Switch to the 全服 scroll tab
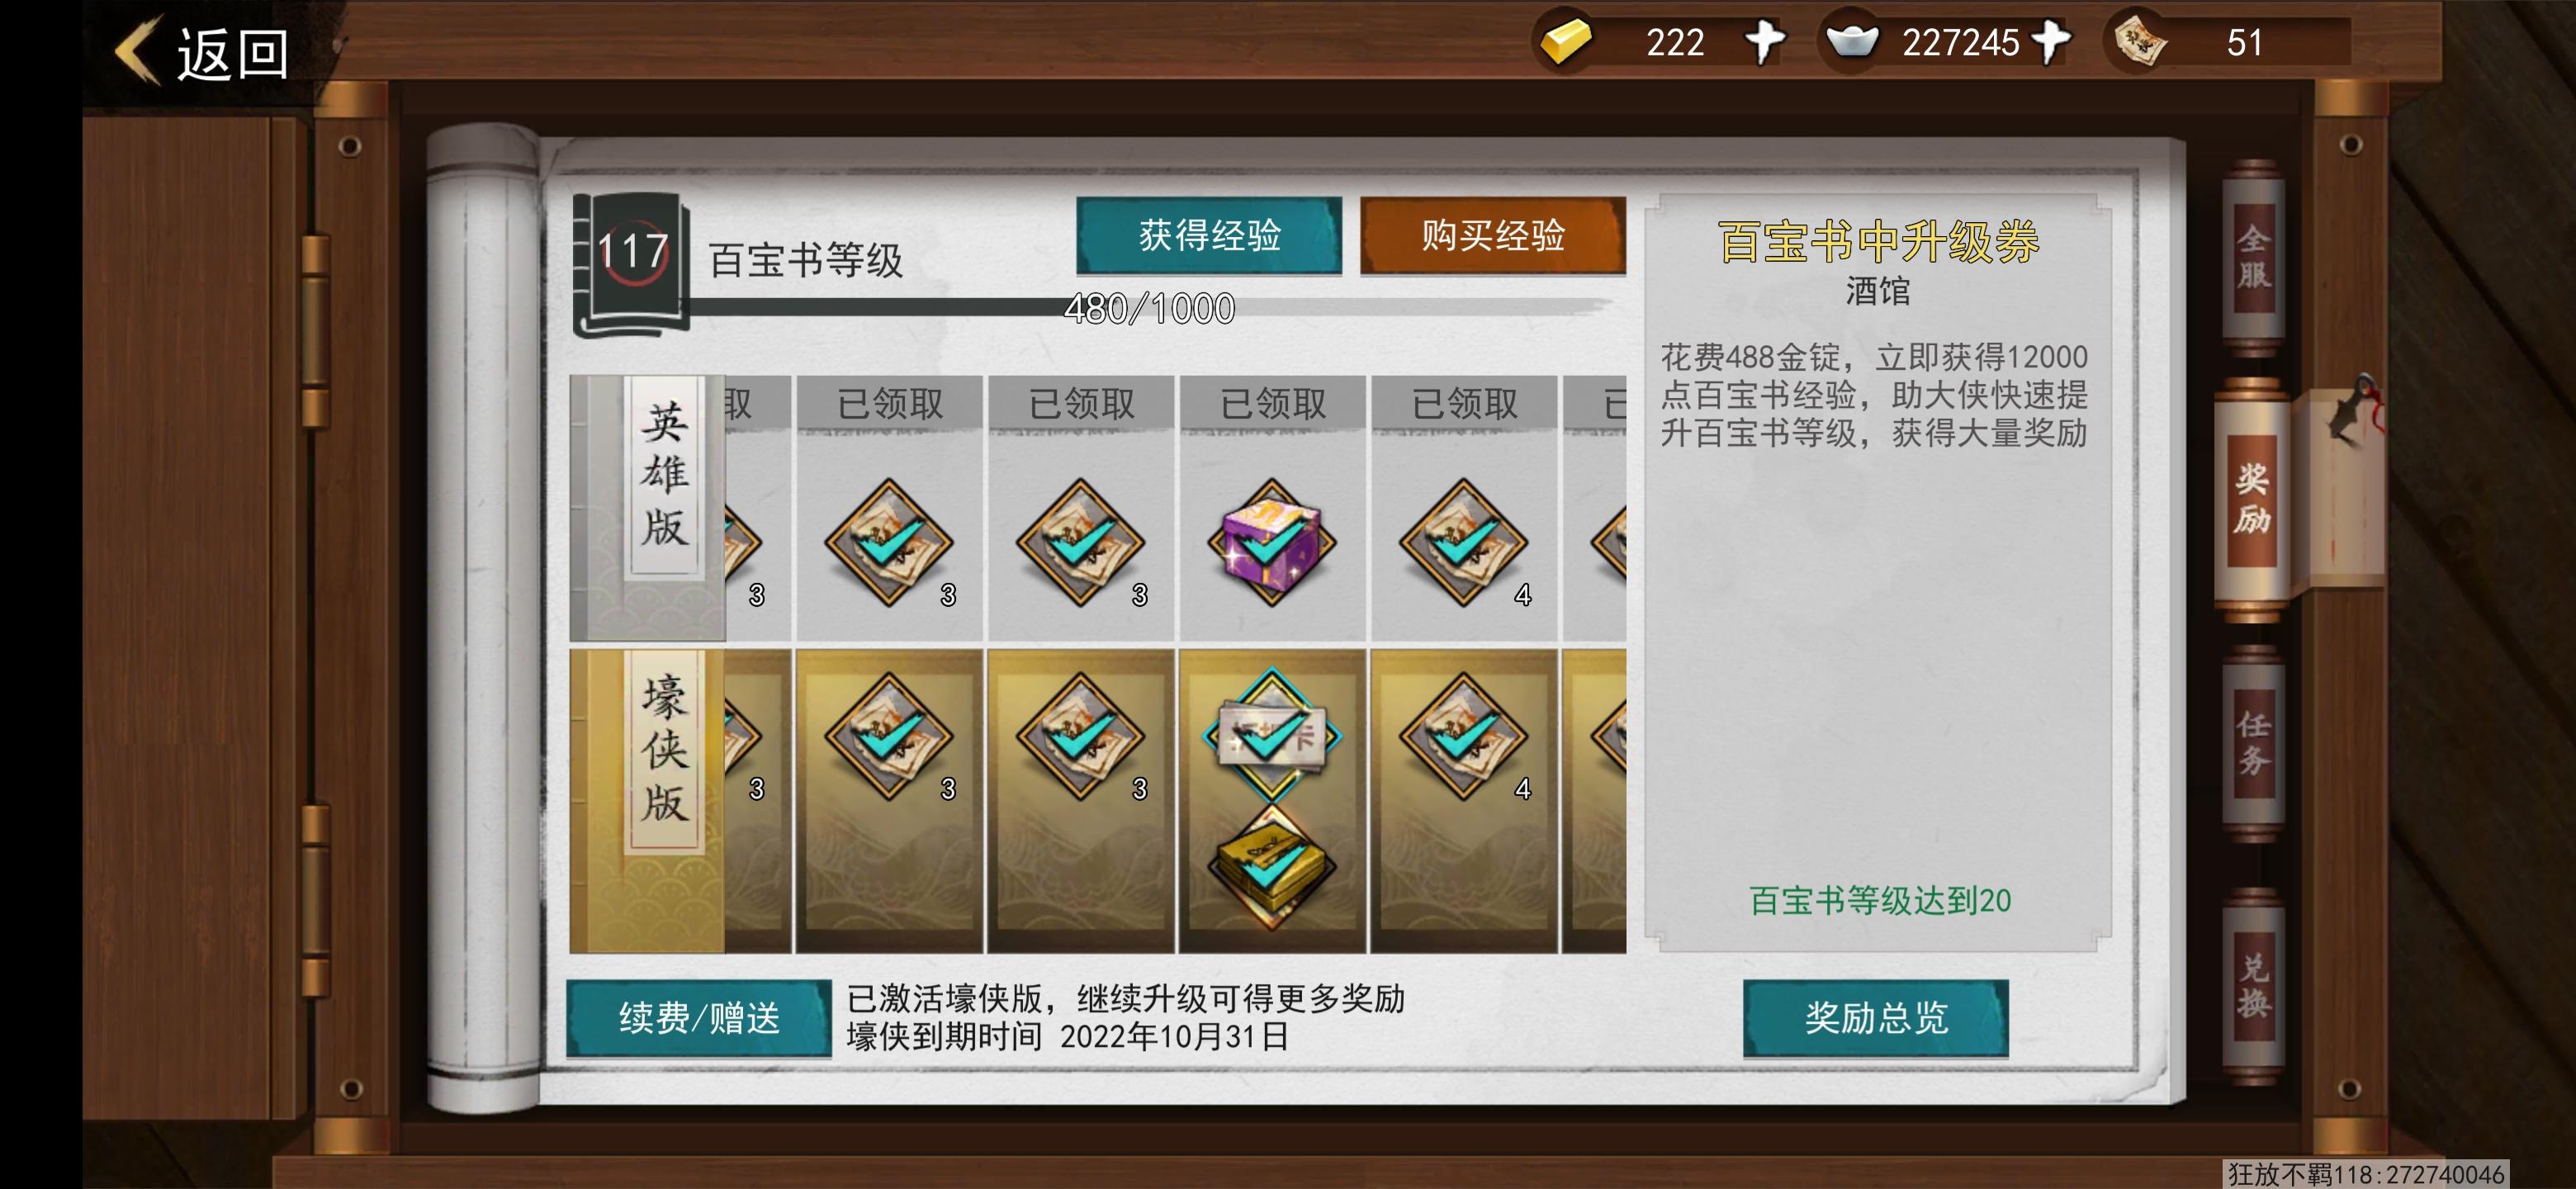The width and height of the screenshot is (2576, 1189). point(2253,258)
